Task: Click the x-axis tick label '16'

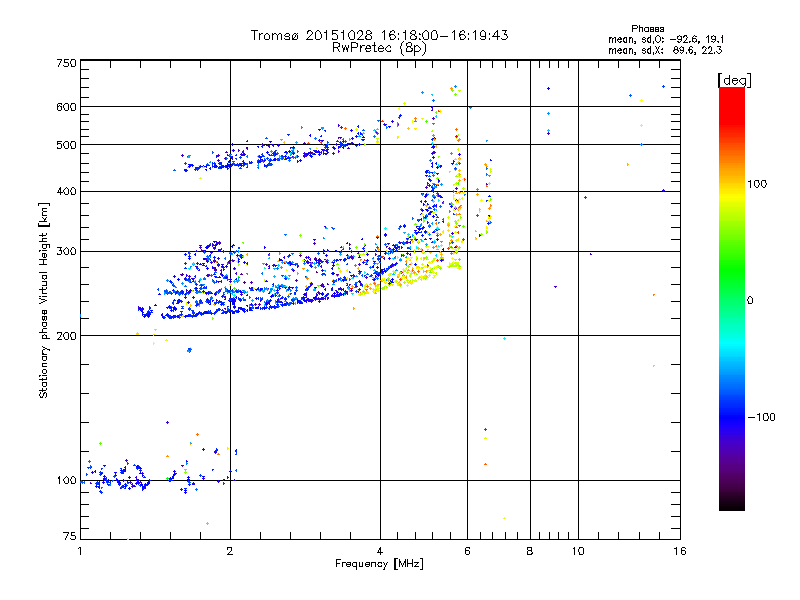Action: click(x=680, y=551)
